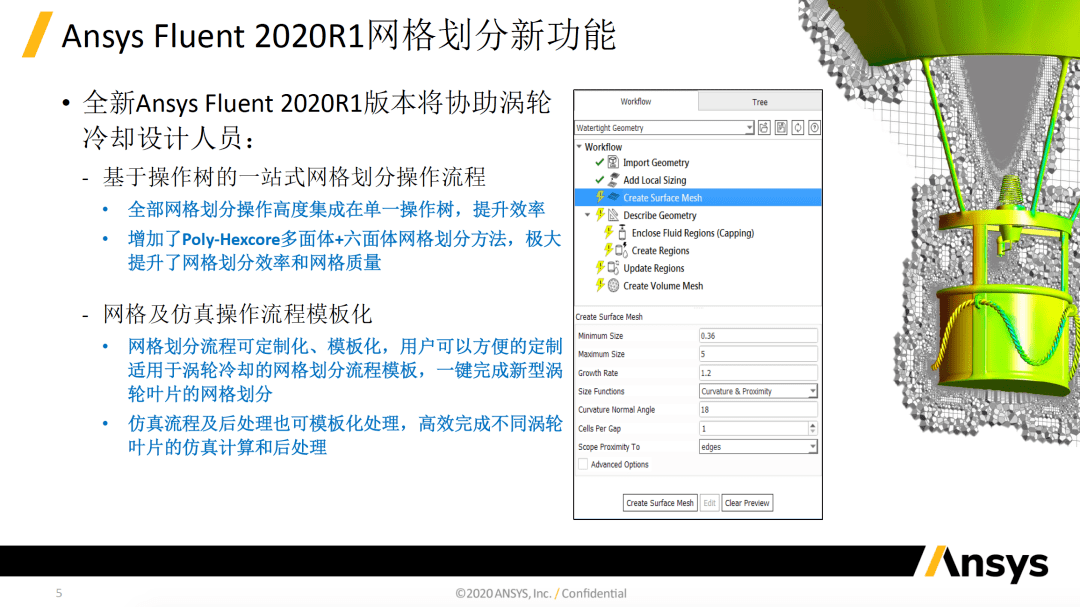The image size is (1080, 607).
Task: Click lightning icon beside Enclose Fluid Regions
Action: click(x=608, y=232)
